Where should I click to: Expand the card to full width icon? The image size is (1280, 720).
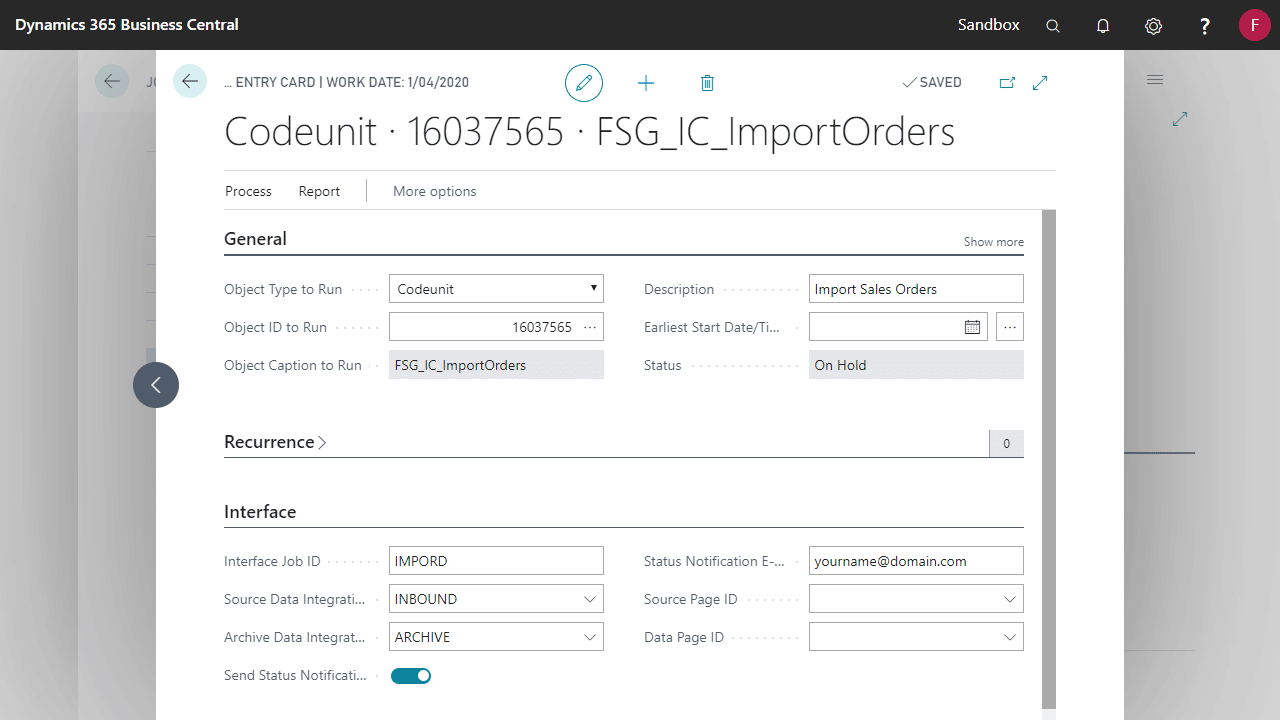pos(1040,83)
